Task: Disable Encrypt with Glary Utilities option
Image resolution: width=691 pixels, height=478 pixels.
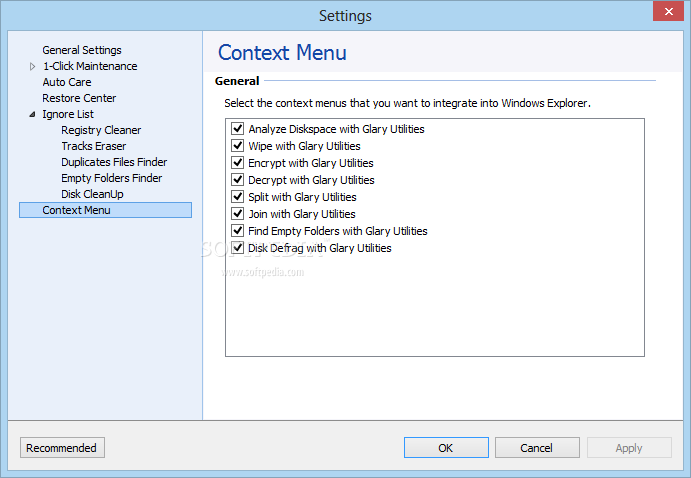Action: click(x=238, y=163)
